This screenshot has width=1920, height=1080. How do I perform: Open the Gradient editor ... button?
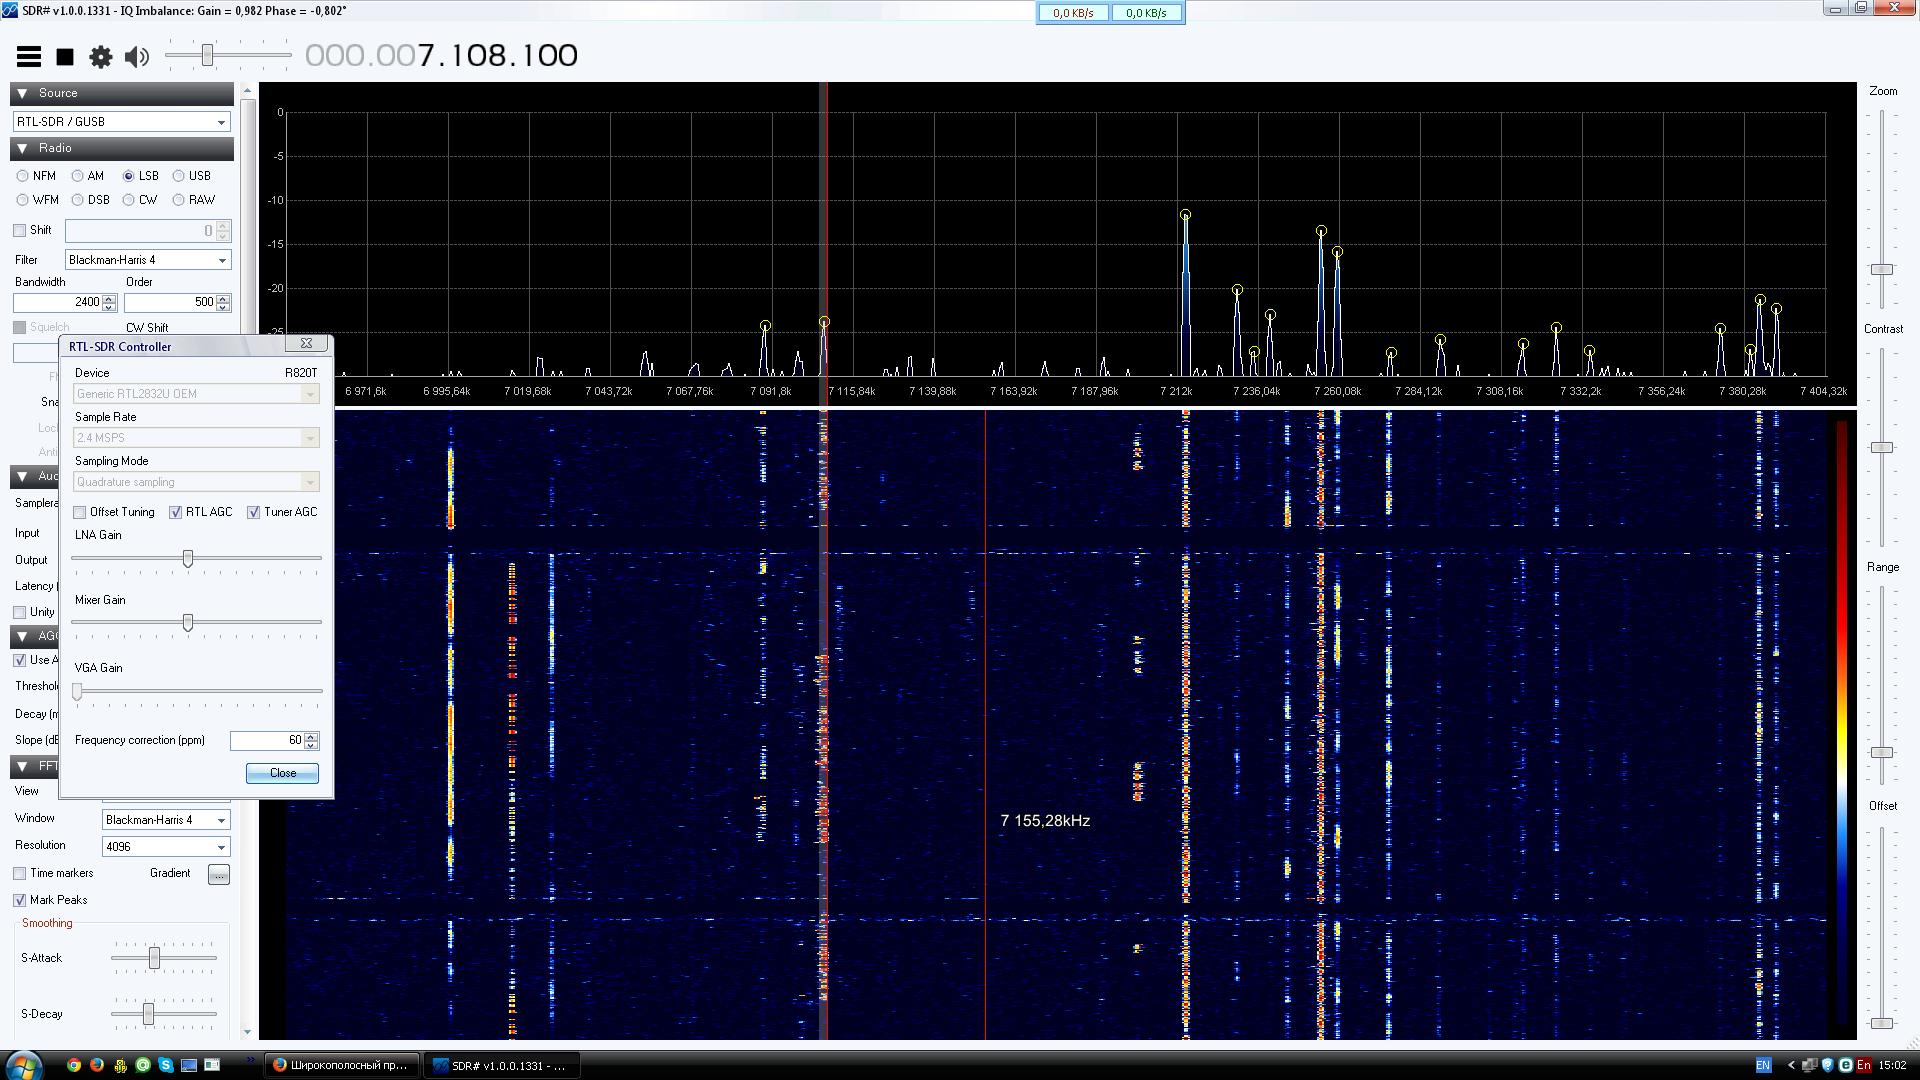pyautogui.click(x=219, y=875)
